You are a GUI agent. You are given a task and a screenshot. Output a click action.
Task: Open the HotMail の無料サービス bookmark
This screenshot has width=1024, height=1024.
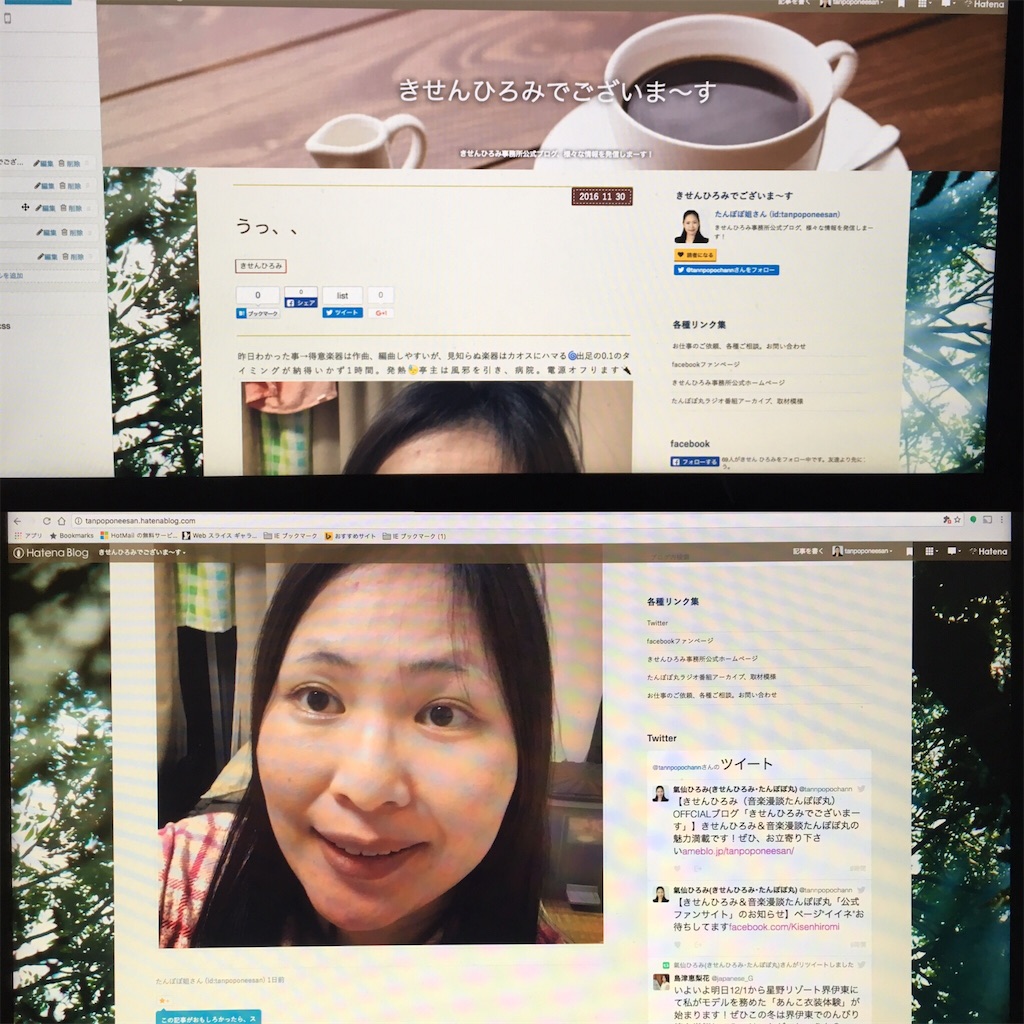click(138, 536)
